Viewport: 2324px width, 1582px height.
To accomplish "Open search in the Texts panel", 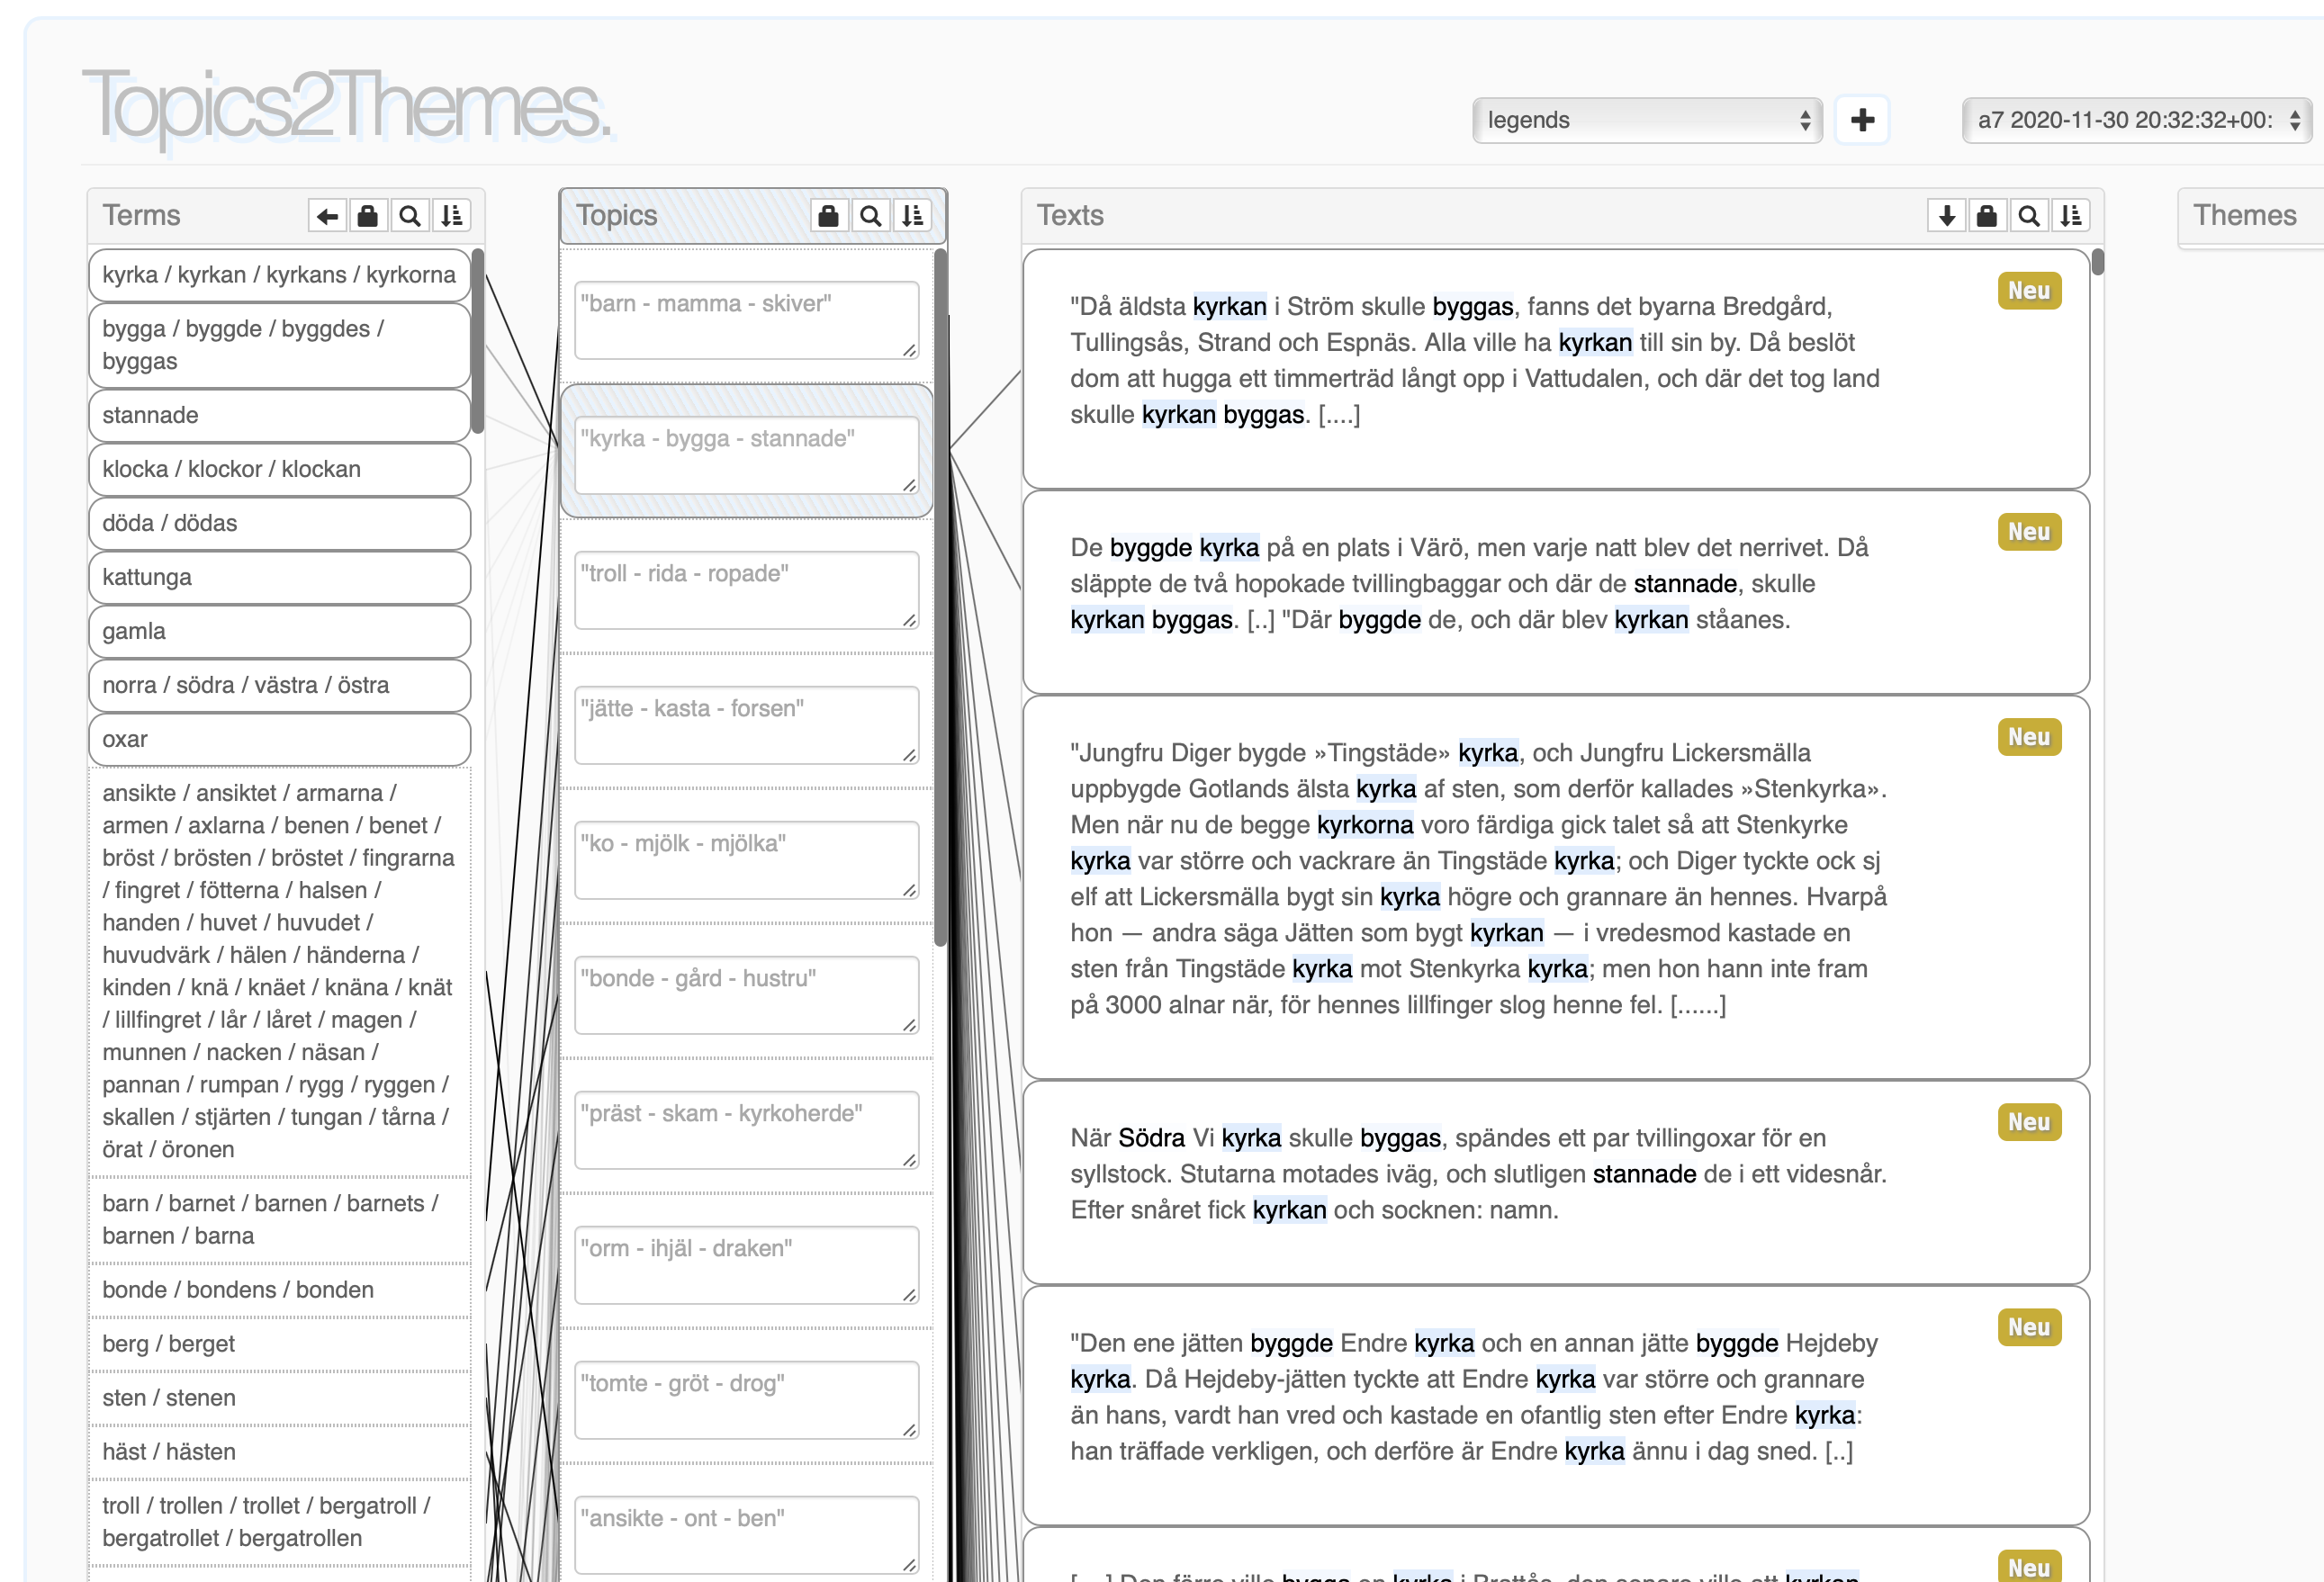I will click(2029, 216).
